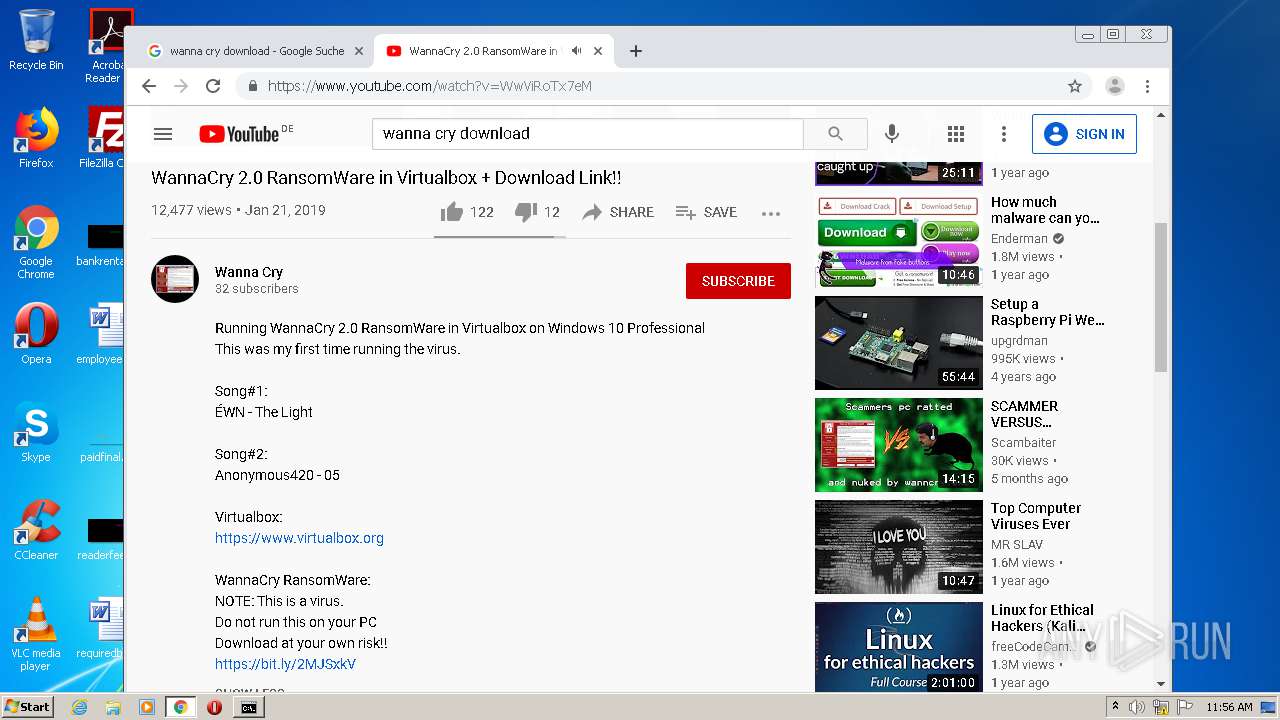Open Recycle Bin on desktop
Viewport: 1280px width, 720px height.
36,40
